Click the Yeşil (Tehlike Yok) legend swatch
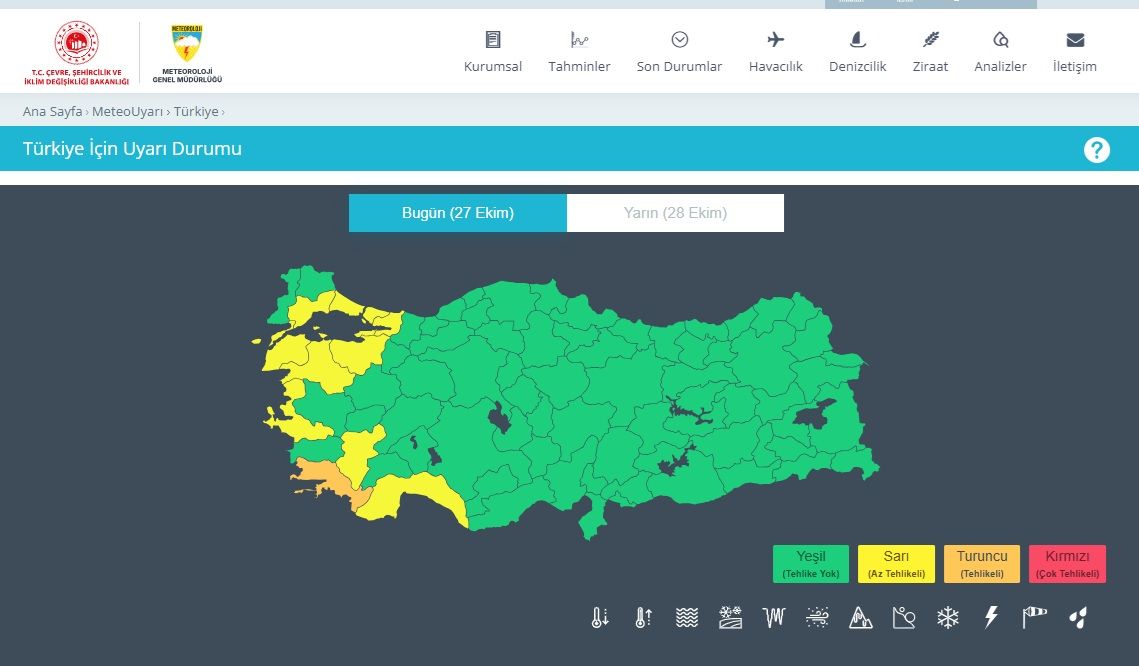 [x=811, y=564]
